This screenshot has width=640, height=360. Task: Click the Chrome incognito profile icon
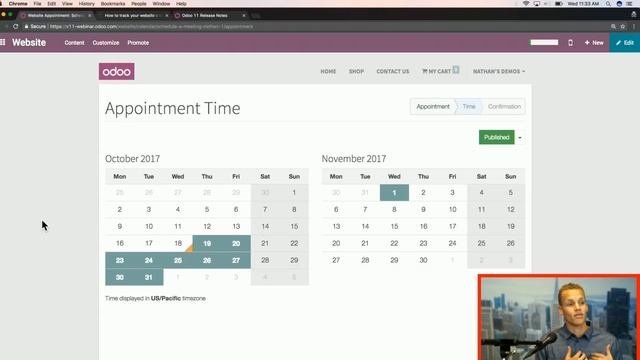click(634, 15)
